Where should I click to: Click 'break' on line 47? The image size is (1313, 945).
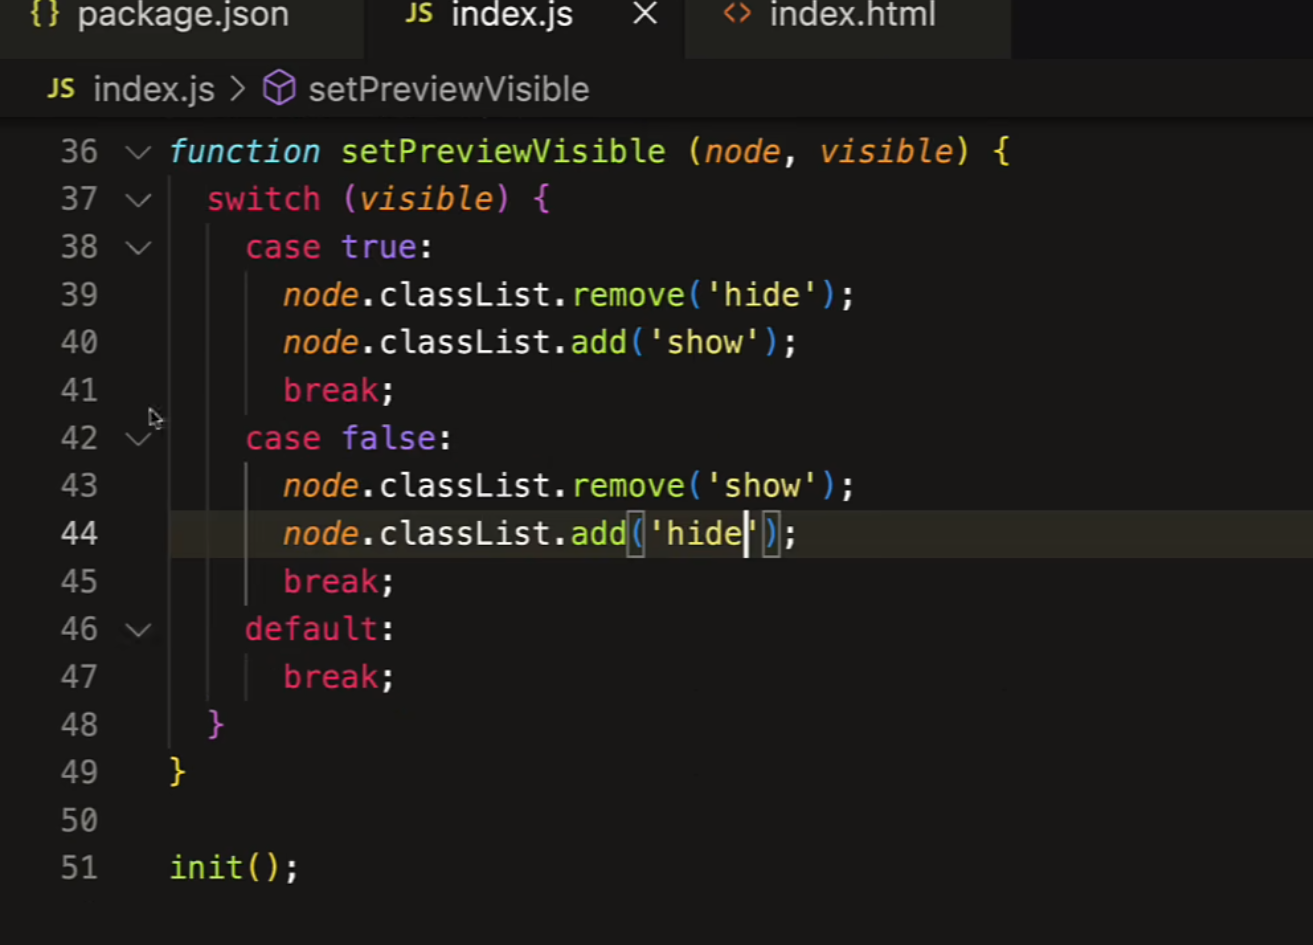tap(331, 677)
